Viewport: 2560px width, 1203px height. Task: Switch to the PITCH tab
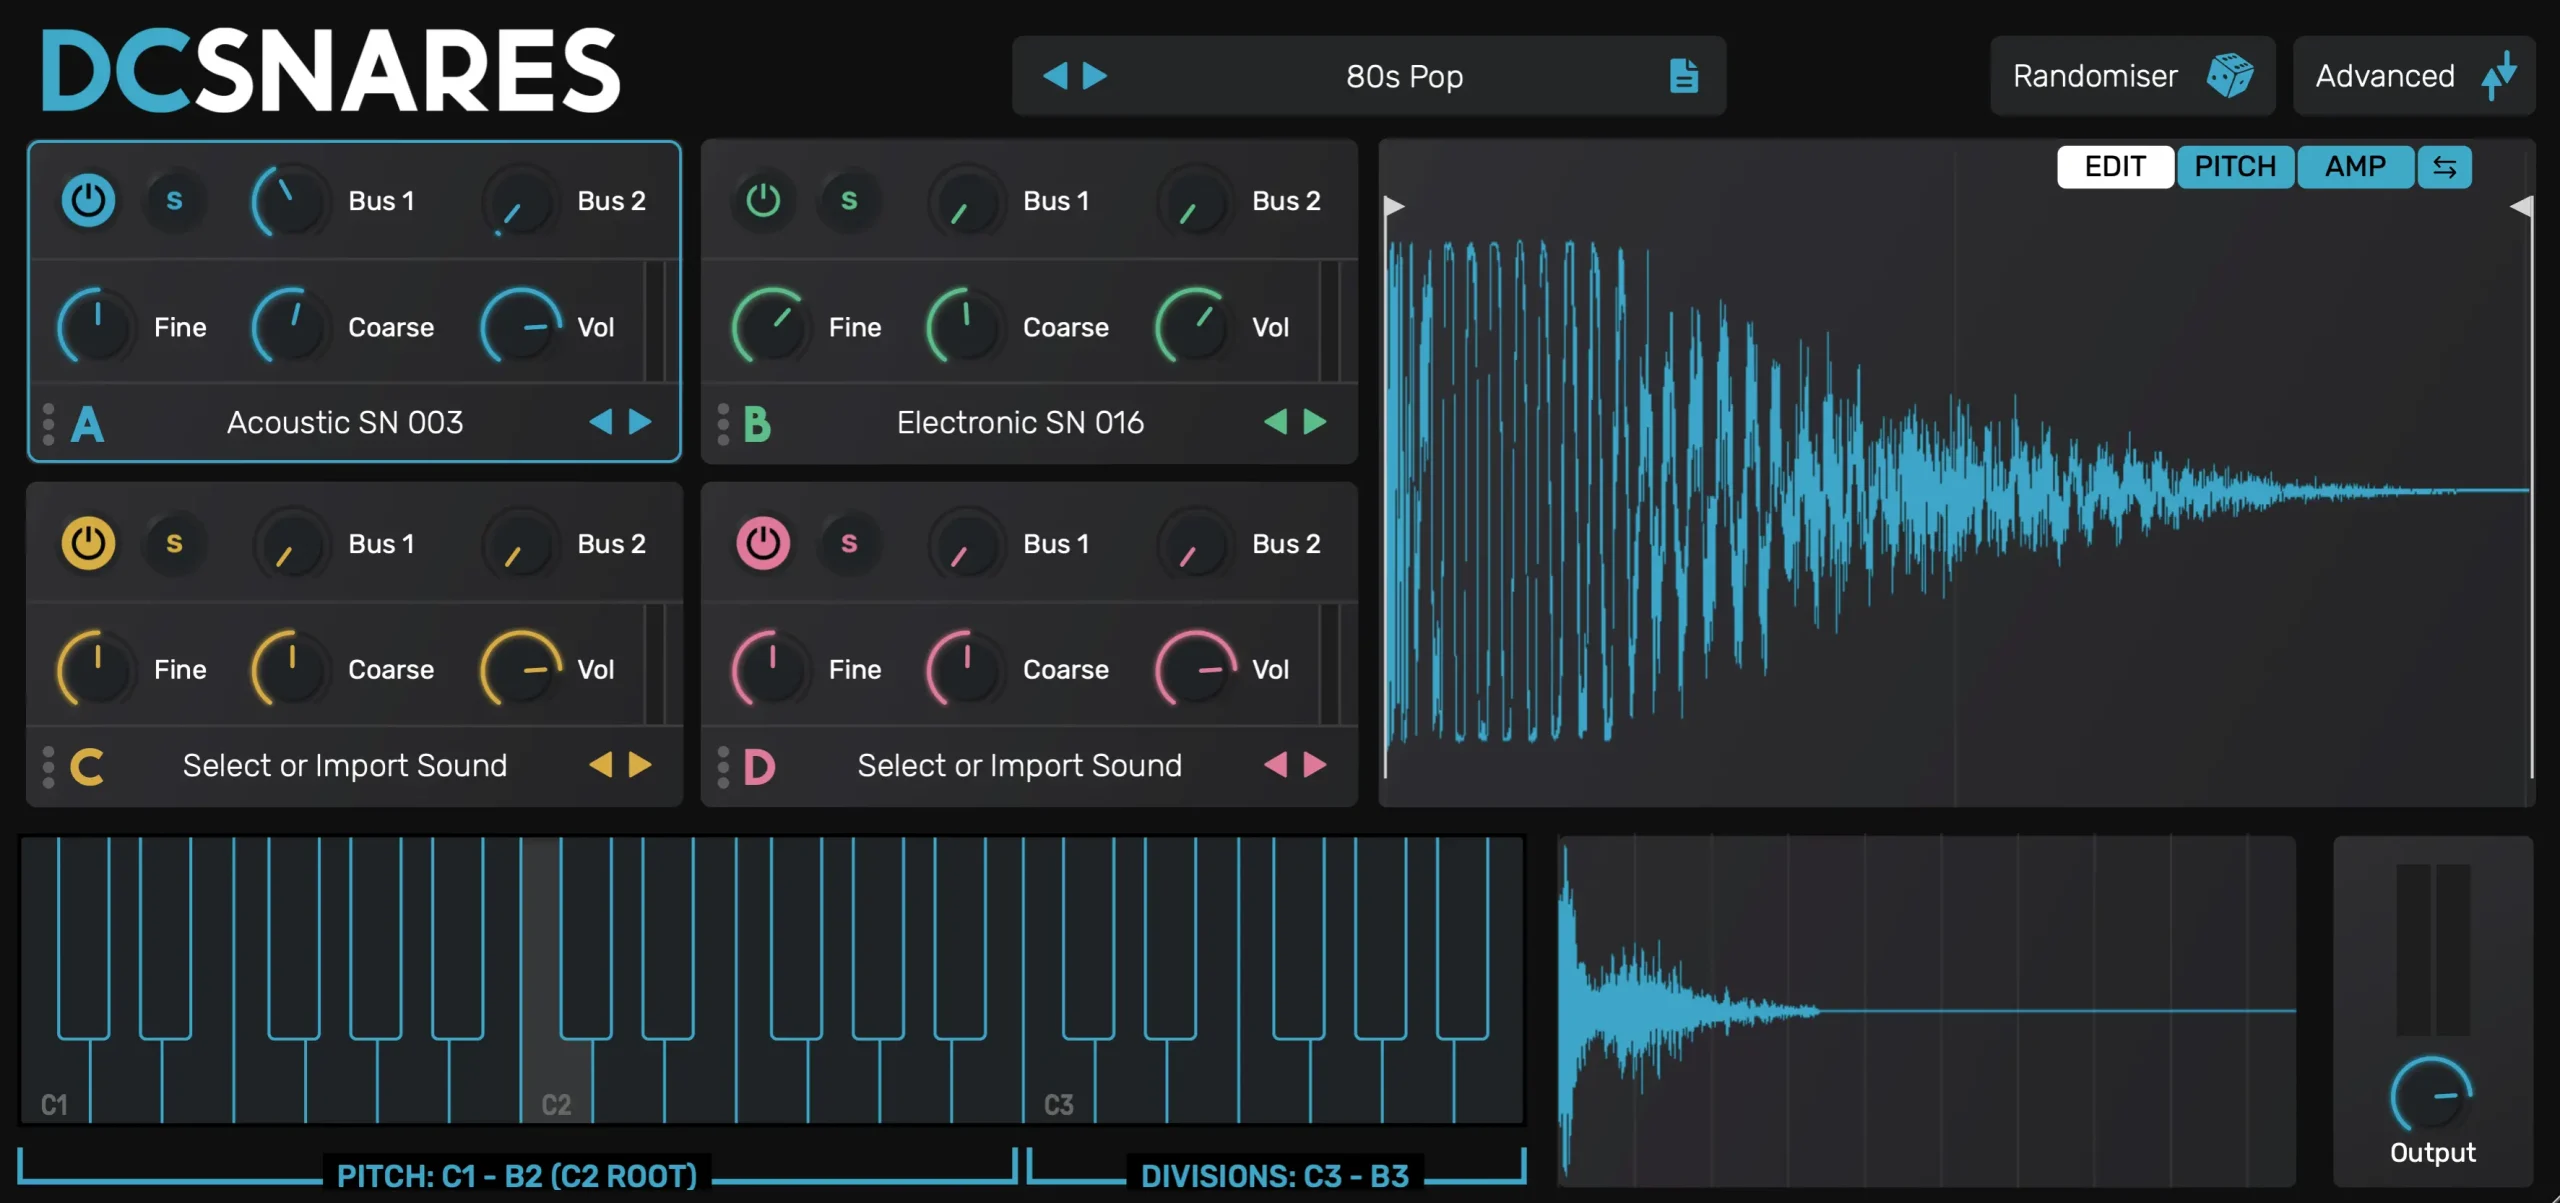click(2235, 167)
